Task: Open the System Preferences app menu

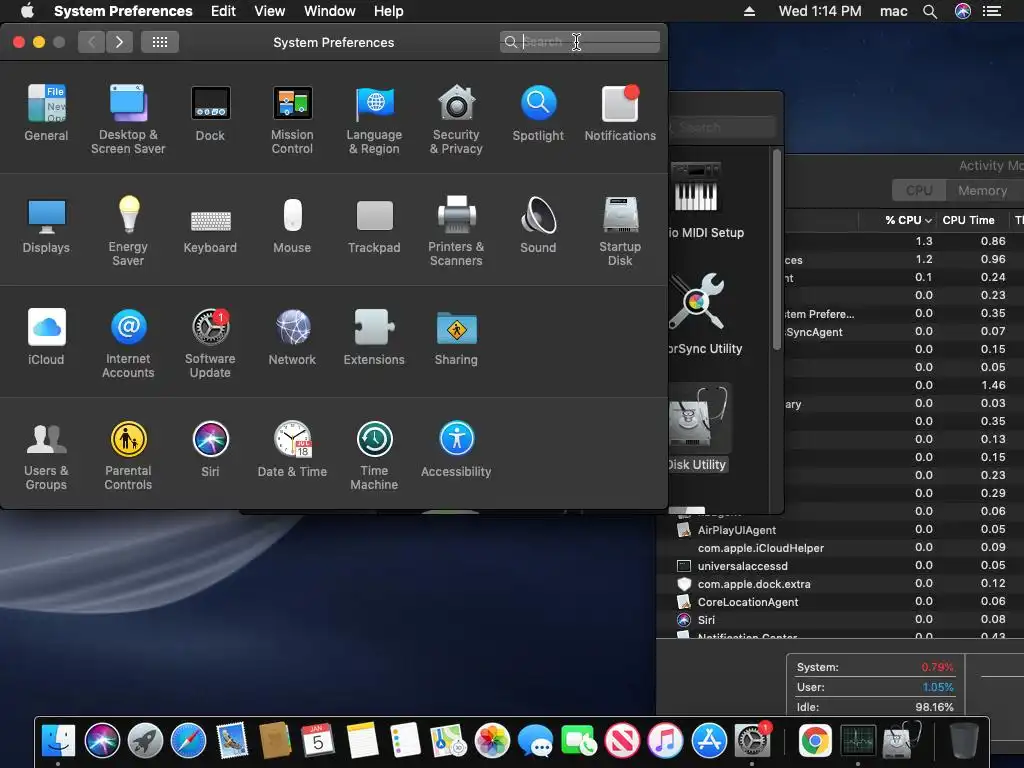Action: (x=123, y=11)
